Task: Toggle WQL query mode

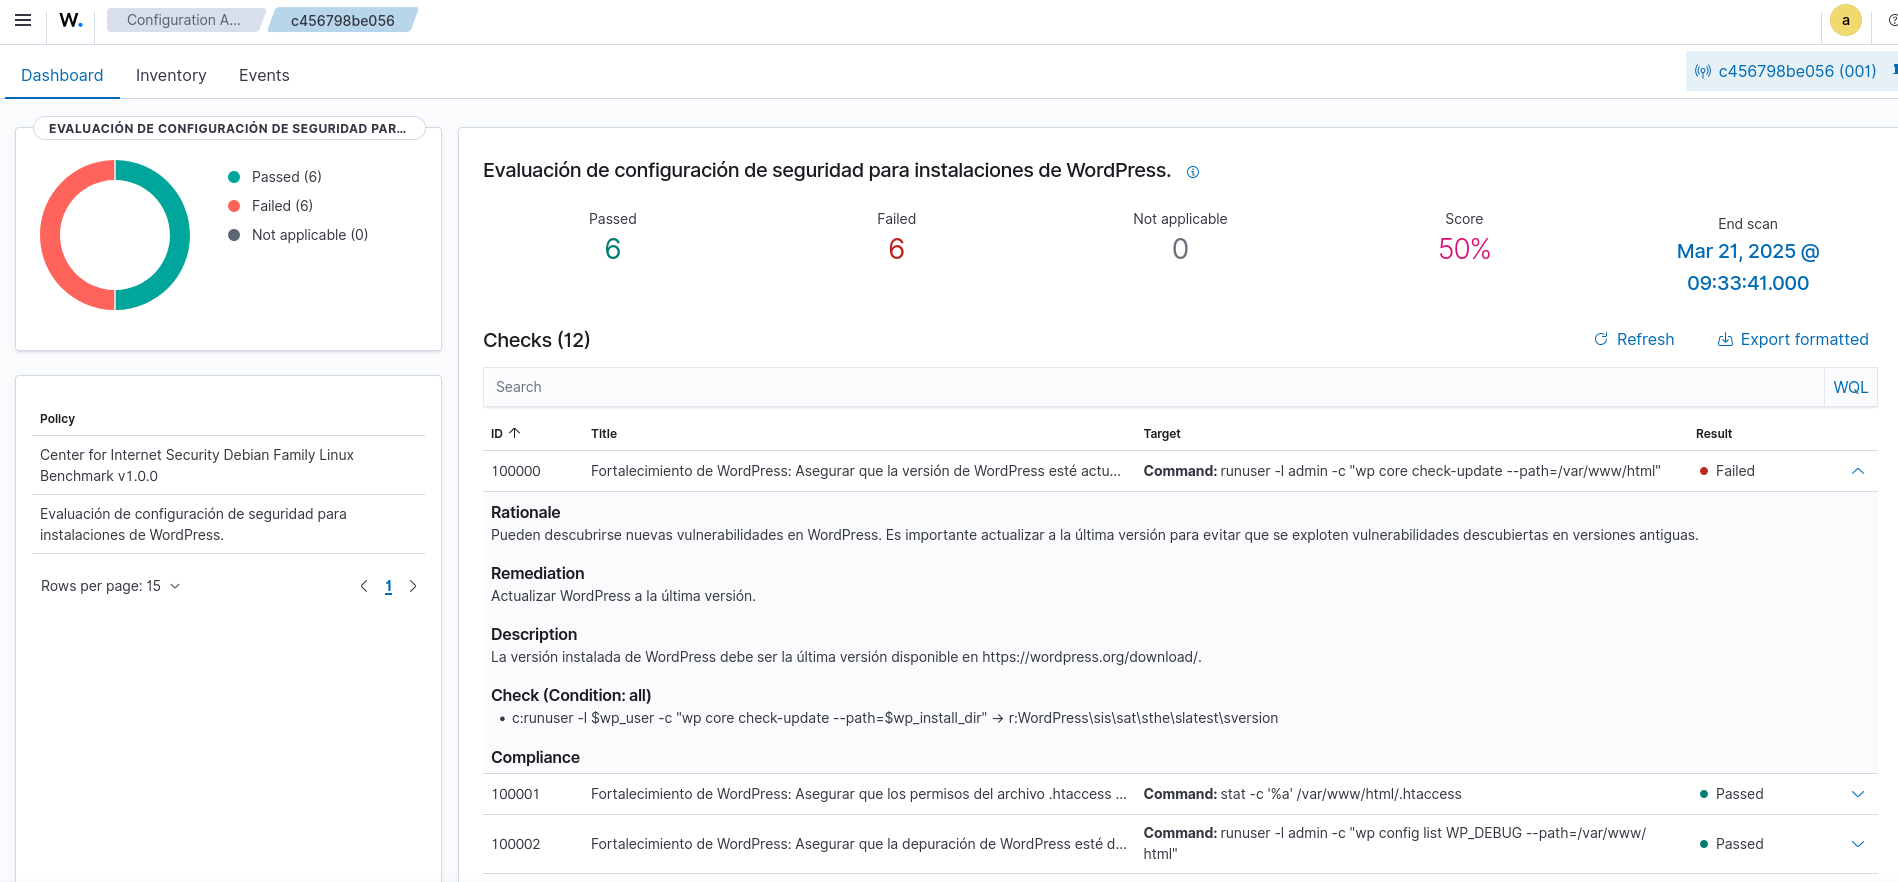Action: (x=1850, y=387)
